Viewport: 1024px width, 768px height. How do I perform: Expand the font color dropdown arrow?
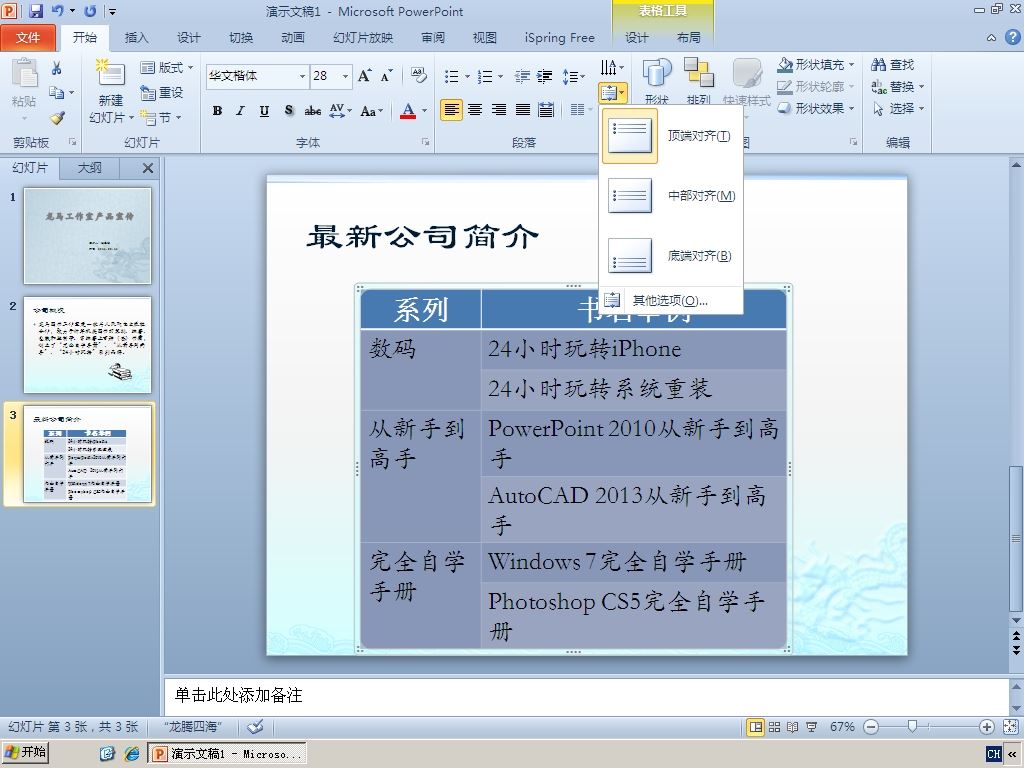click(x=424, y=111)
